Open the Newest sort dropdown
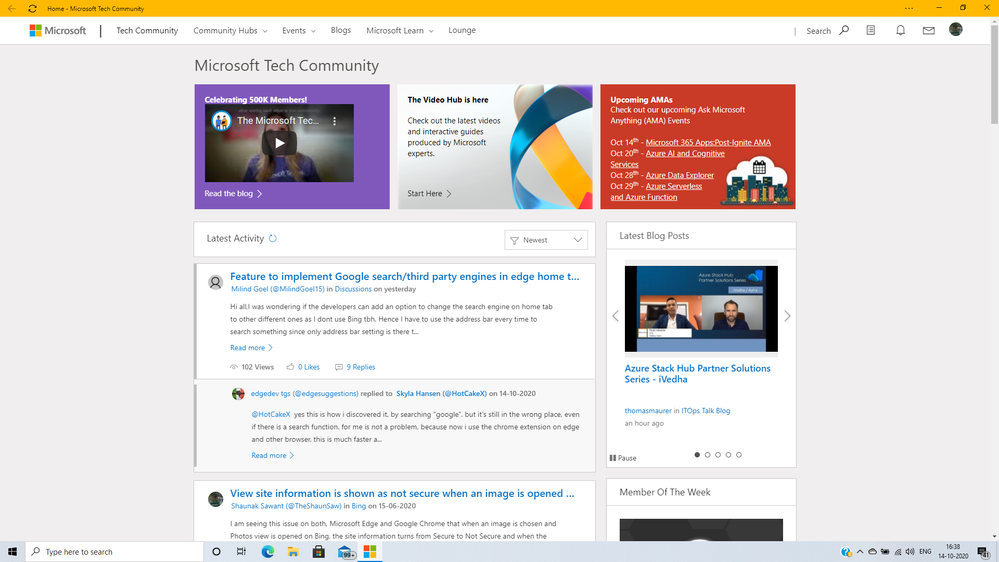The height and width of the screenshot is (562, 999). (546, 240)
